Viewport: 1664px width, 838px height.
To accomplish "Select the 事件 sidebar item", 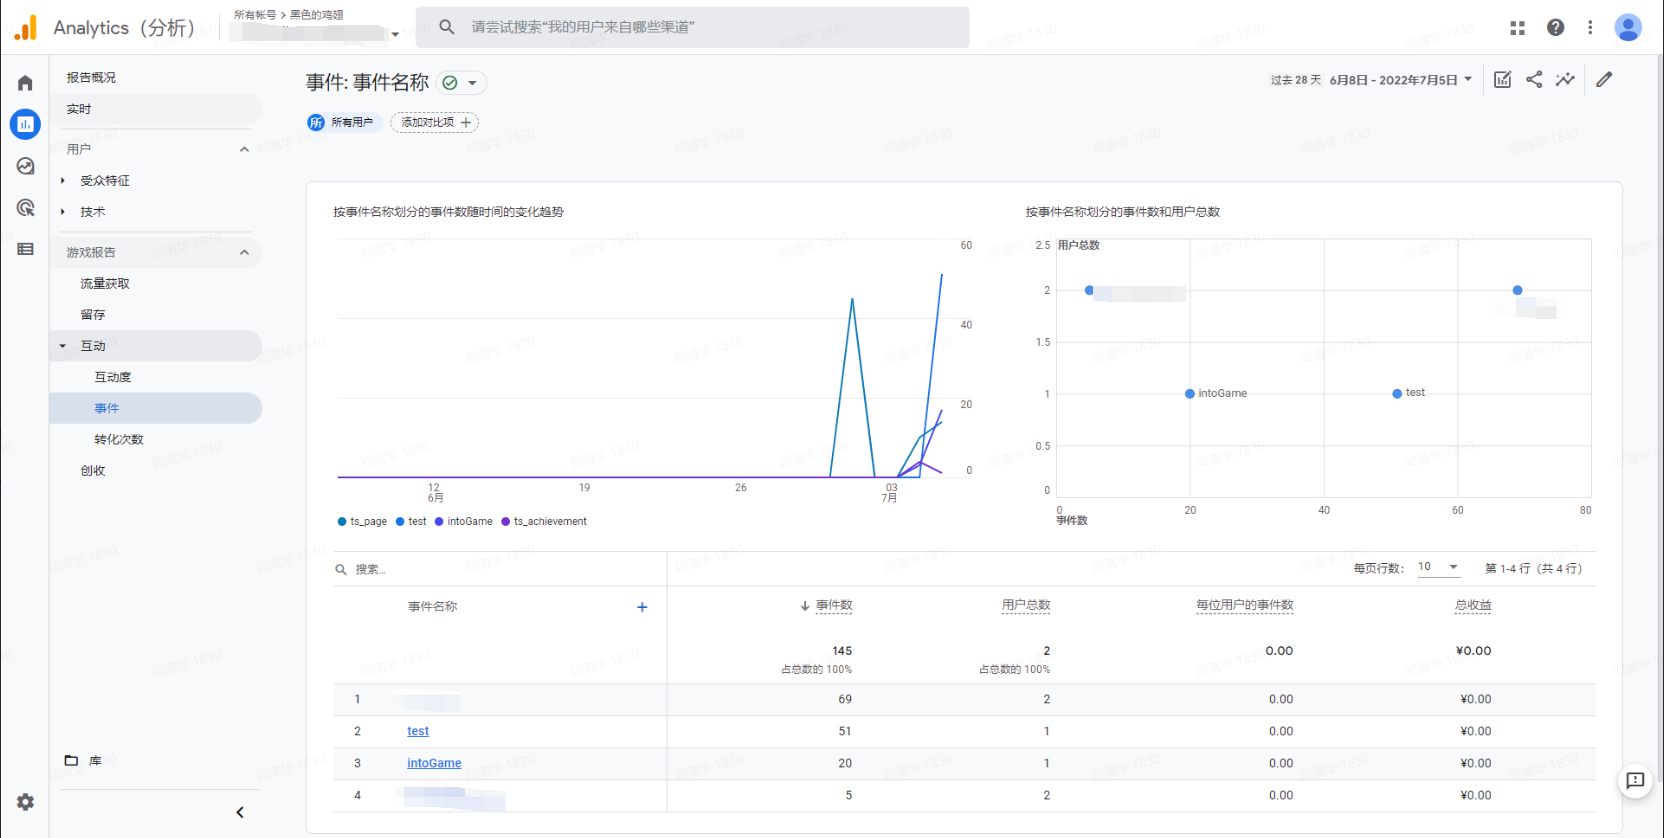I will [155, 408].
